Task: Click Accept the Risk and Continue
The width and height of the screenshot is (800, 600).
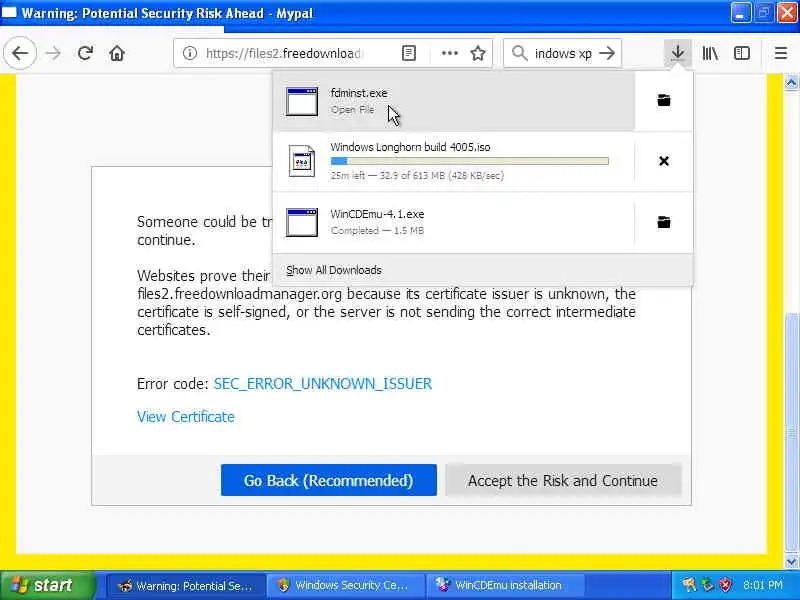Action: (563, 480)
